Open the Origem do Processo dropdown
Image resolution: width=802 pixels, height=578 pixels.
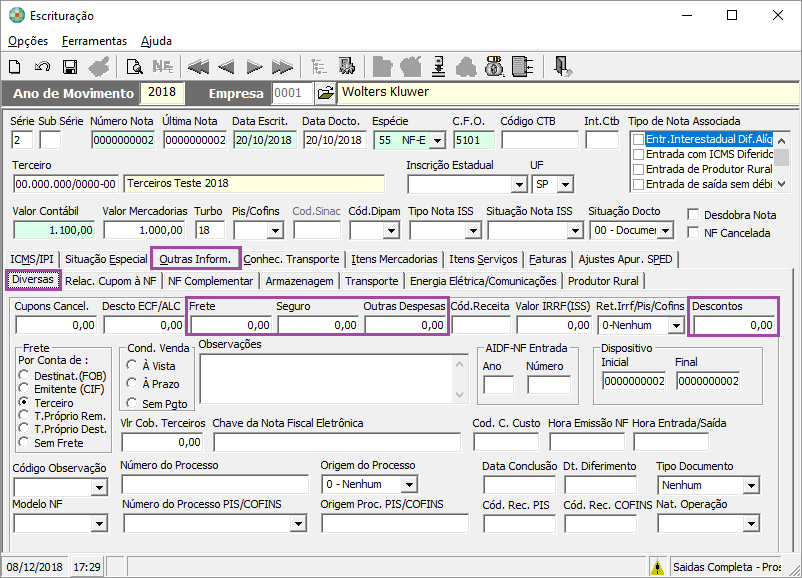pos(409,484)
